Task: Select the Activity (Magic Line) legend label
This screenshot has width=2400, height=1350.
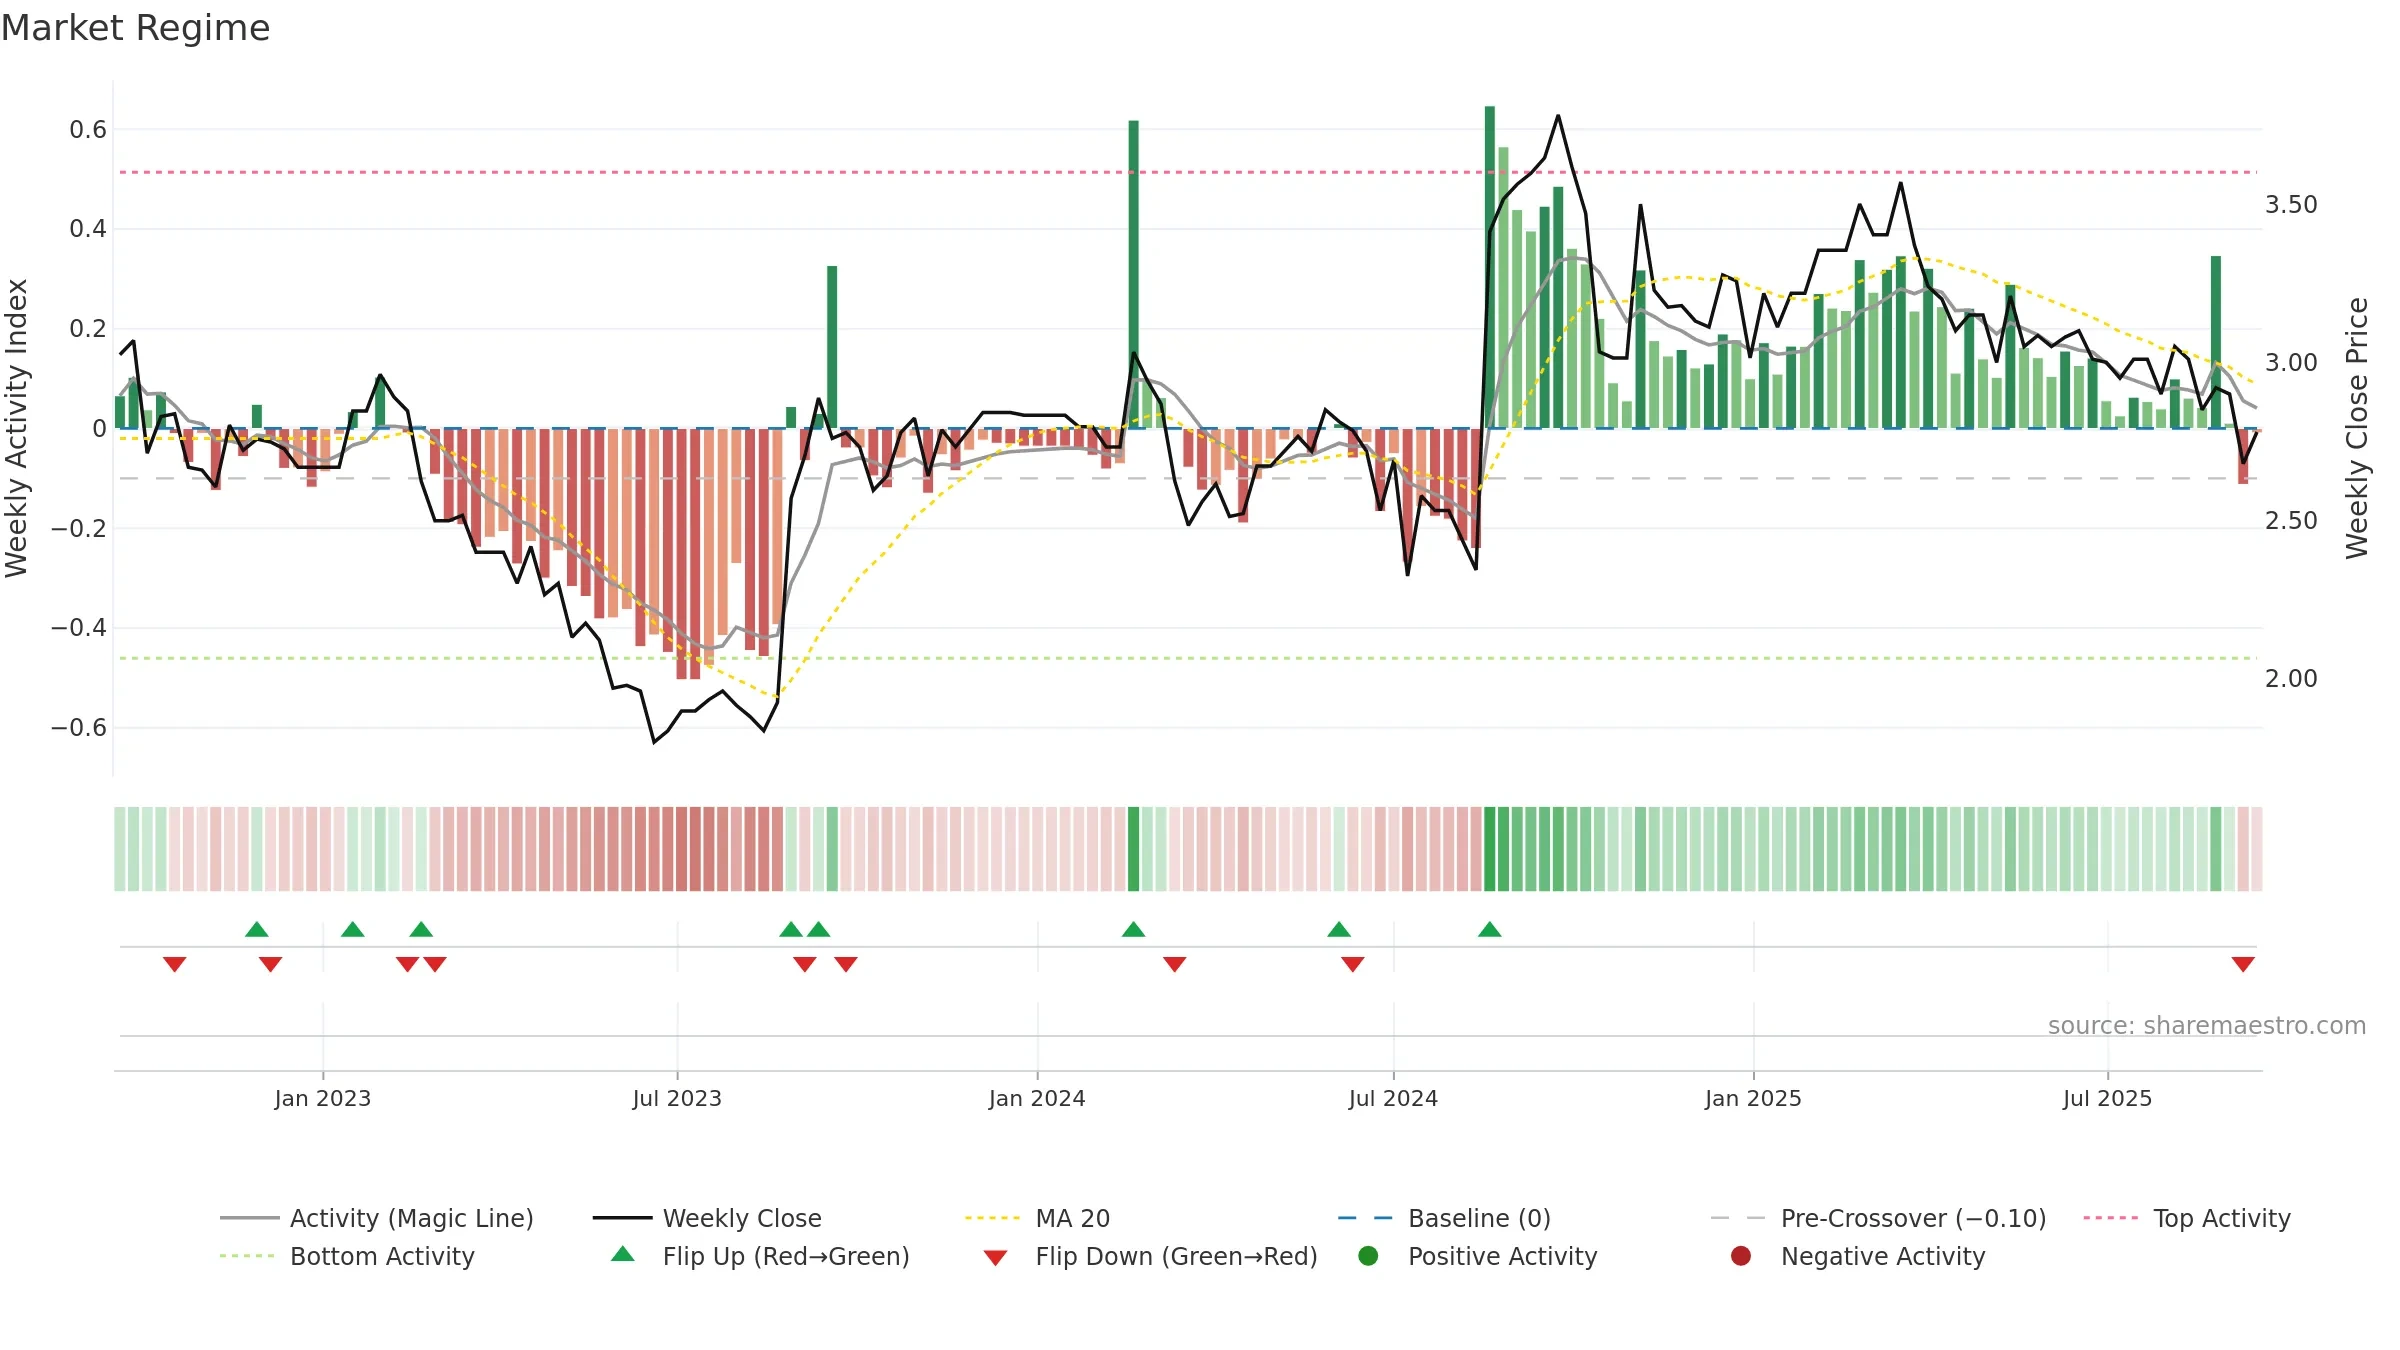Action: click(412, 1219)
